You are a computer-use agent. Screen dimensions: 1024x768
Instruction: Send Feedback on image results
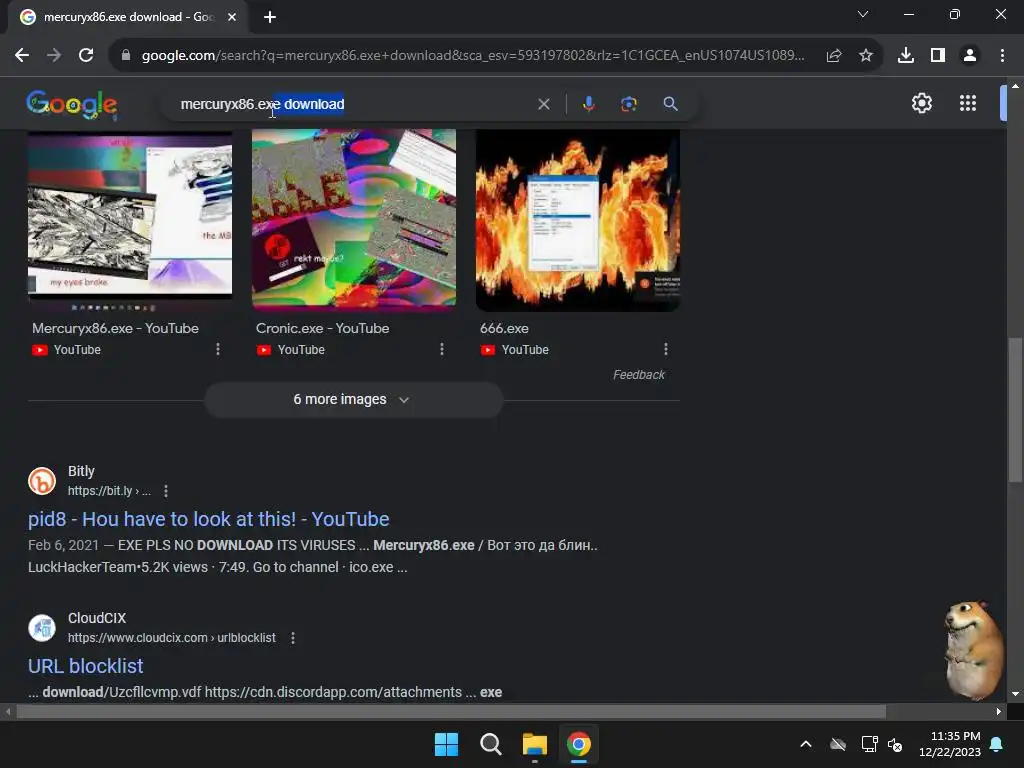click(639, 375)
